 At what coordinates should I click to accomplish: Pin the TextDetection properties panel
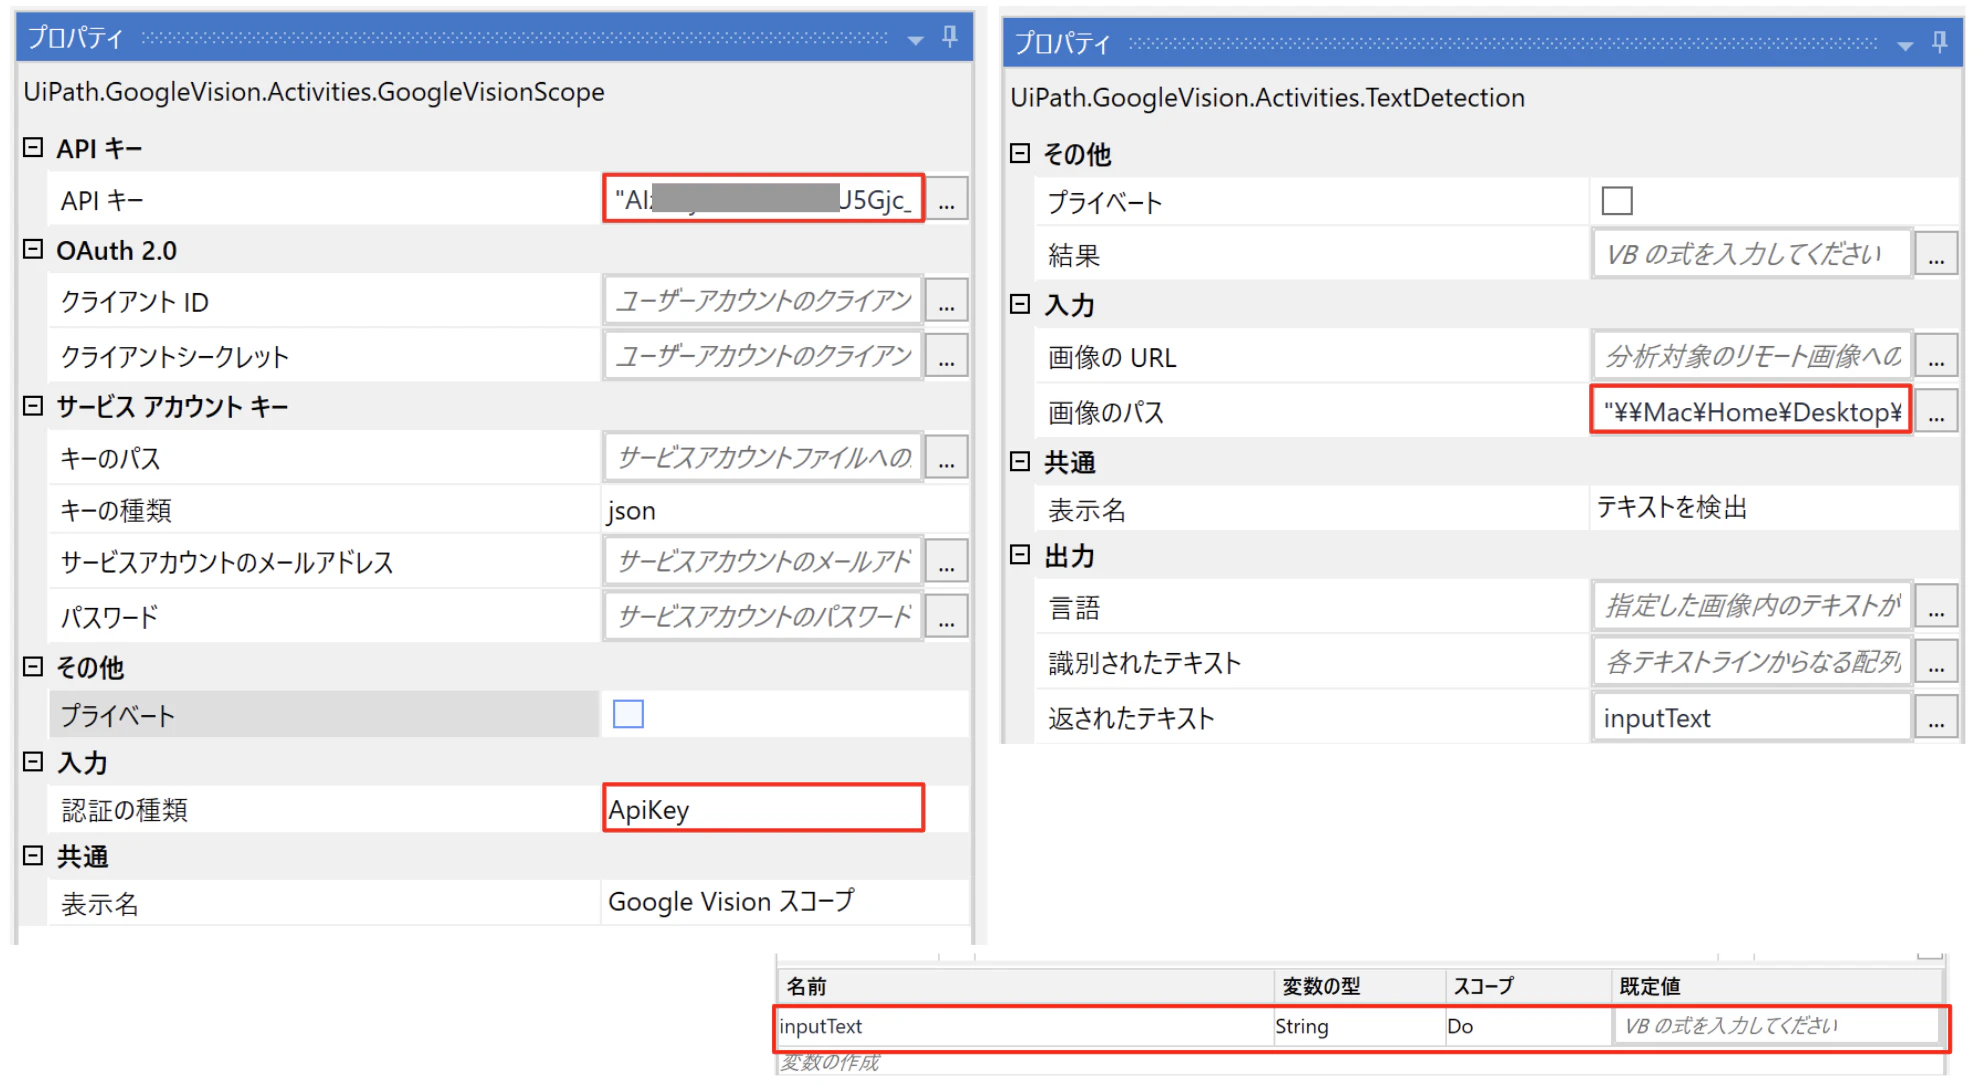click(1939, 43)
